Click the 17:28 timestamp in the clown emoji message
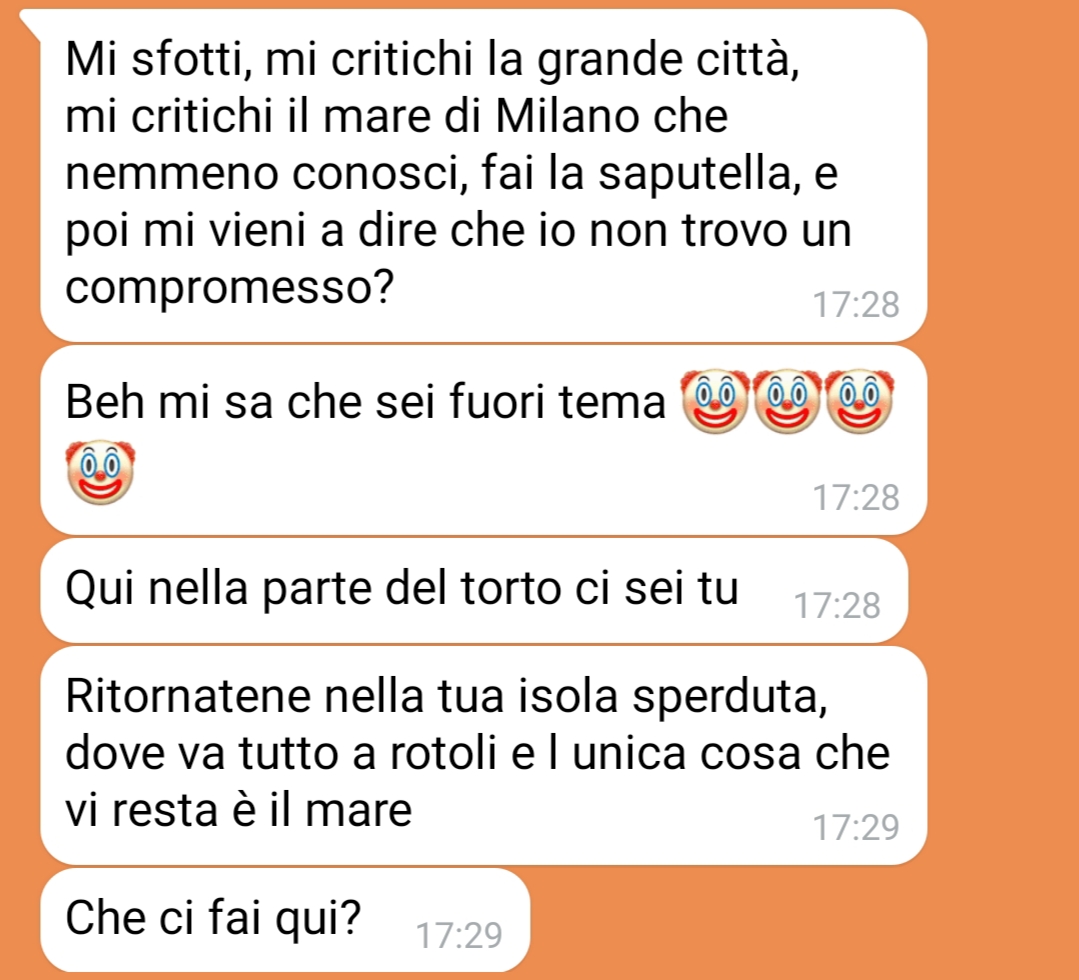This screenshot has height=980, width=1079. pyautogui.click(x=856, y=498)
